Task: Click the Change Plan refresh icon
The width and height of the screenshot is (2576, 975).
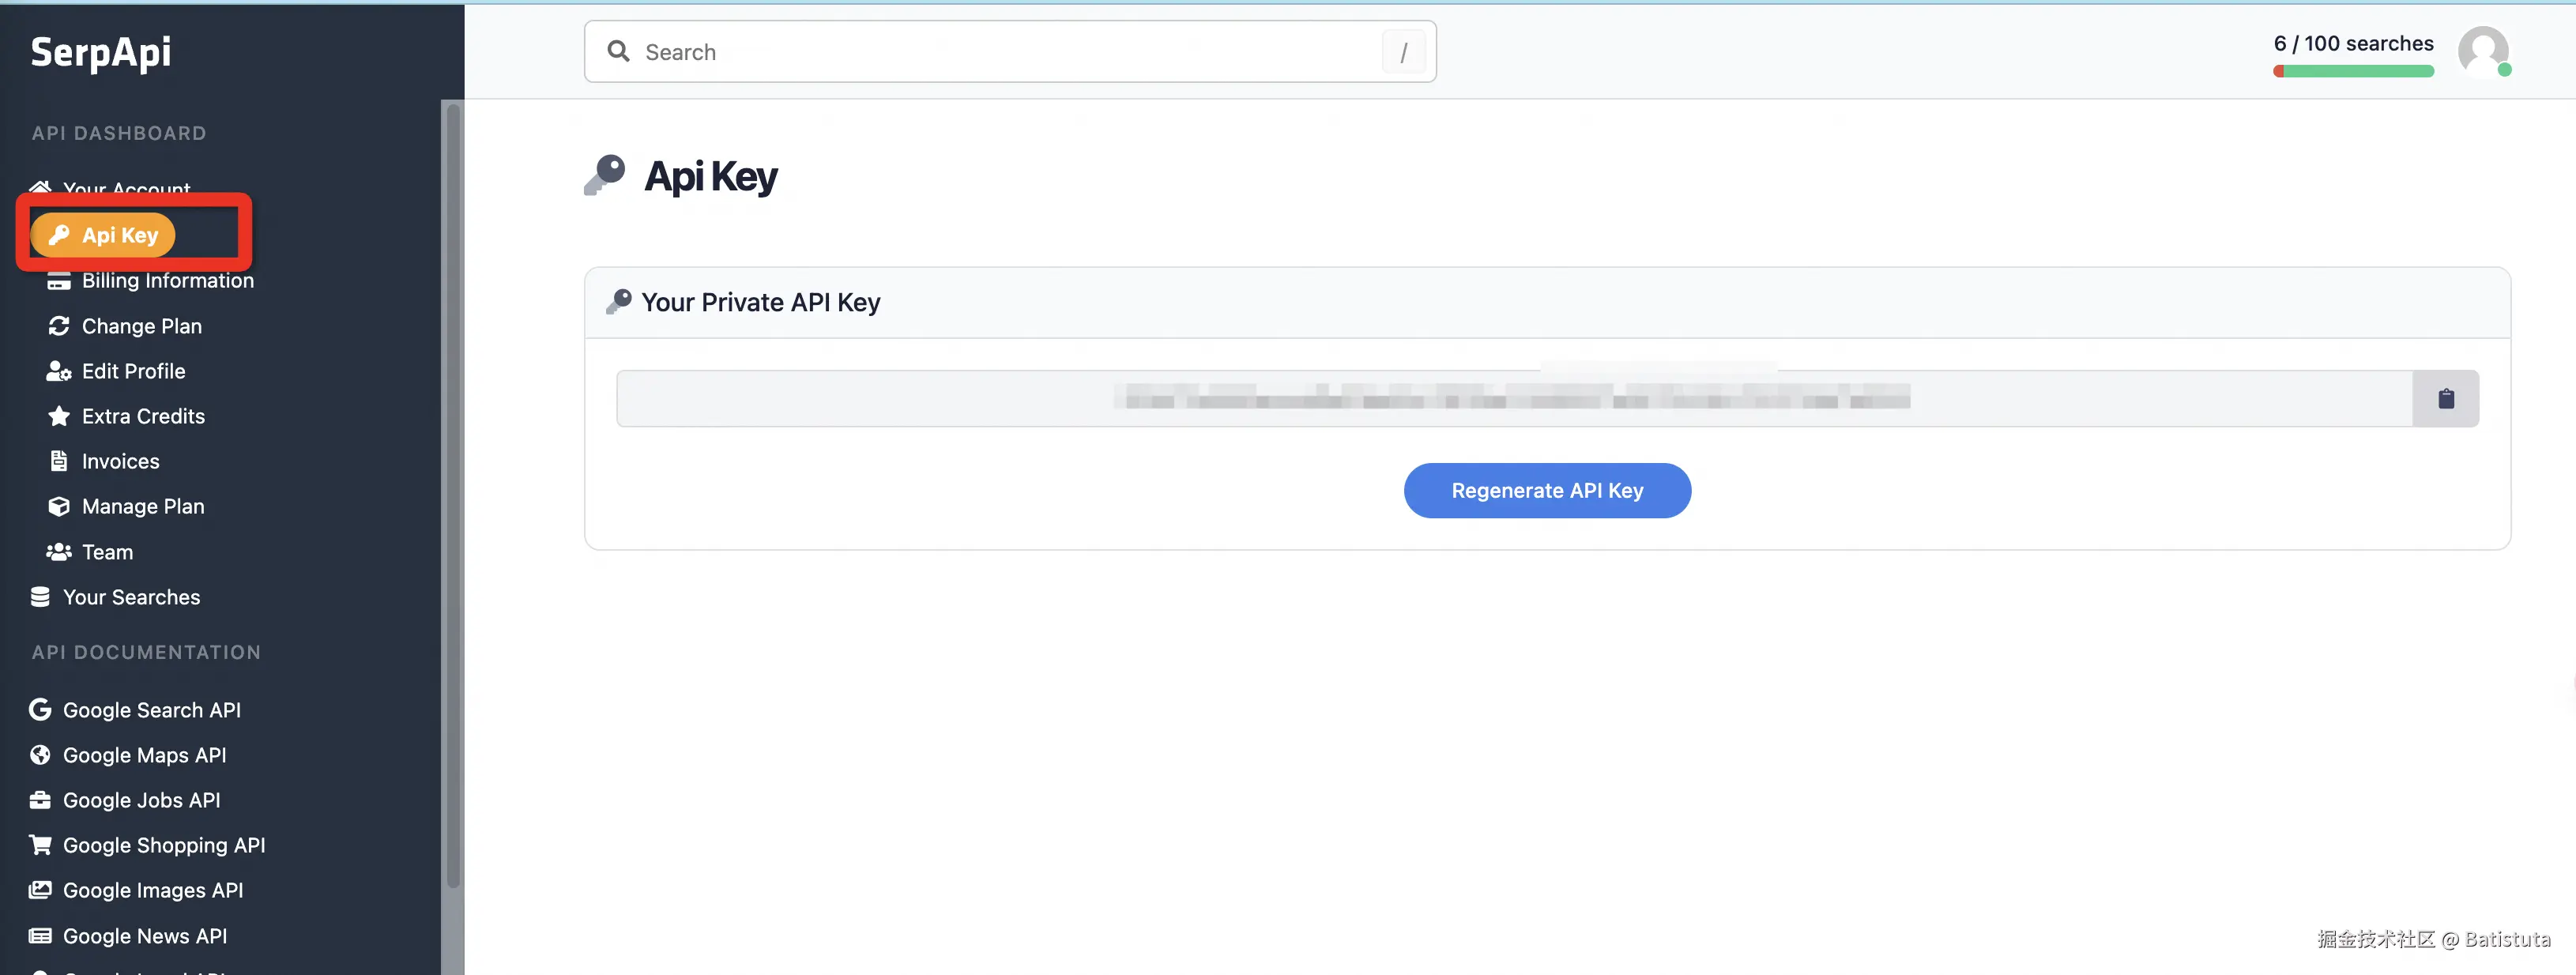Action: pyautogui.click(x=59, y=326)
